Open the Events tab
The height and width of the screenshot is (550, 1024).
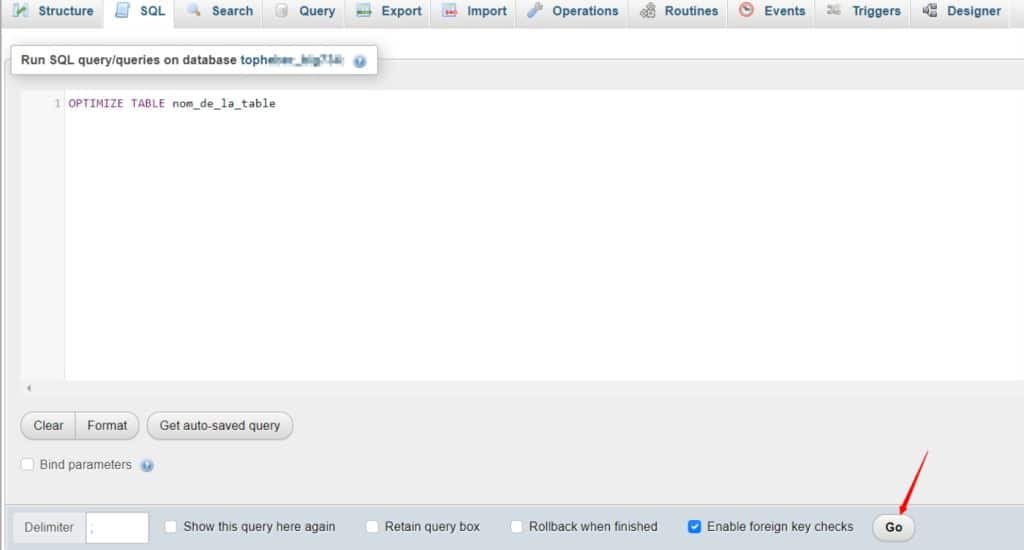pyautogui.click(x=772, y=11)
